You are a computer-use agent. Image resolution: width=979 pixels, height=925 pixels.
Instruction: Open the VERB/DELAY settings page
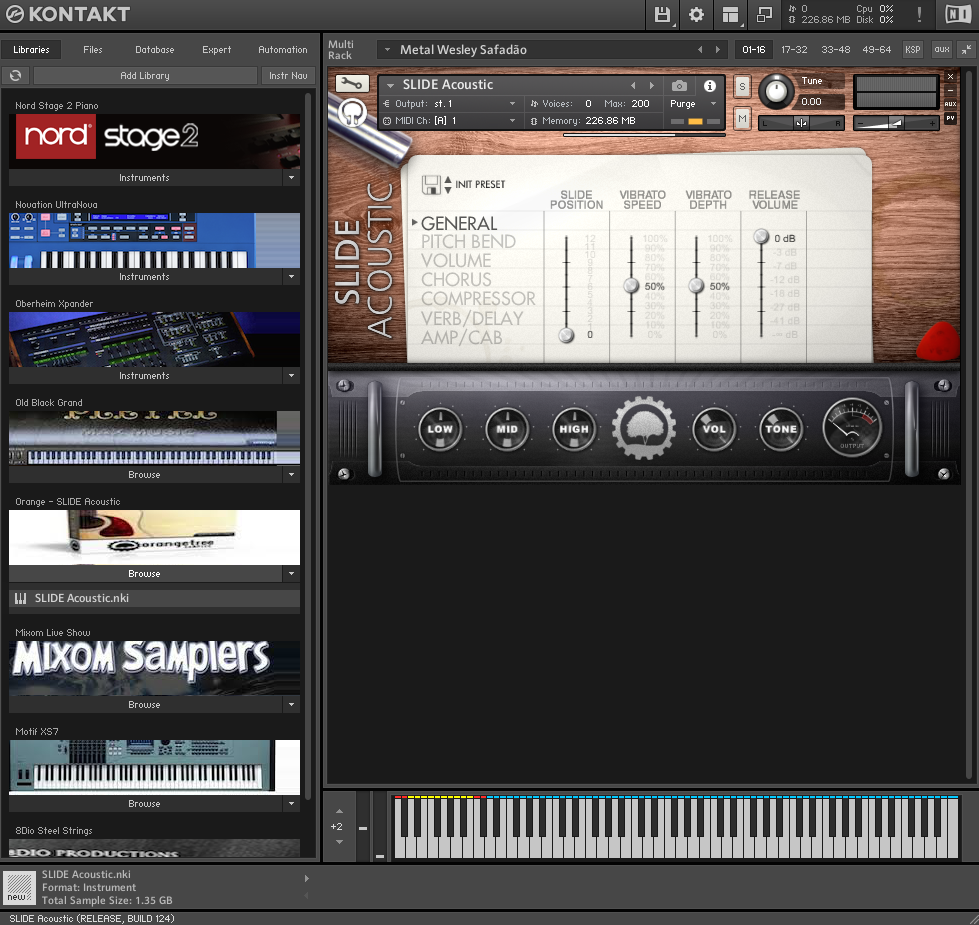click(472, 318)
